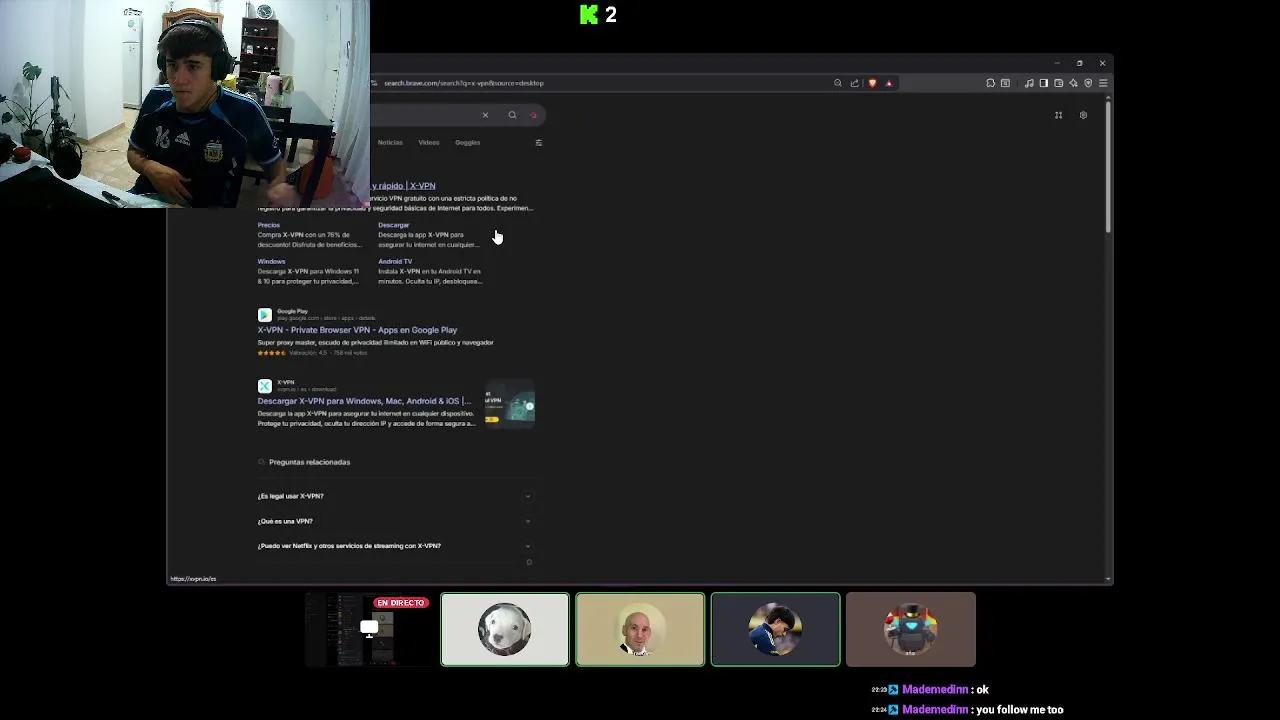Select the blue jersey avatar participant tile

click(775, 629)
